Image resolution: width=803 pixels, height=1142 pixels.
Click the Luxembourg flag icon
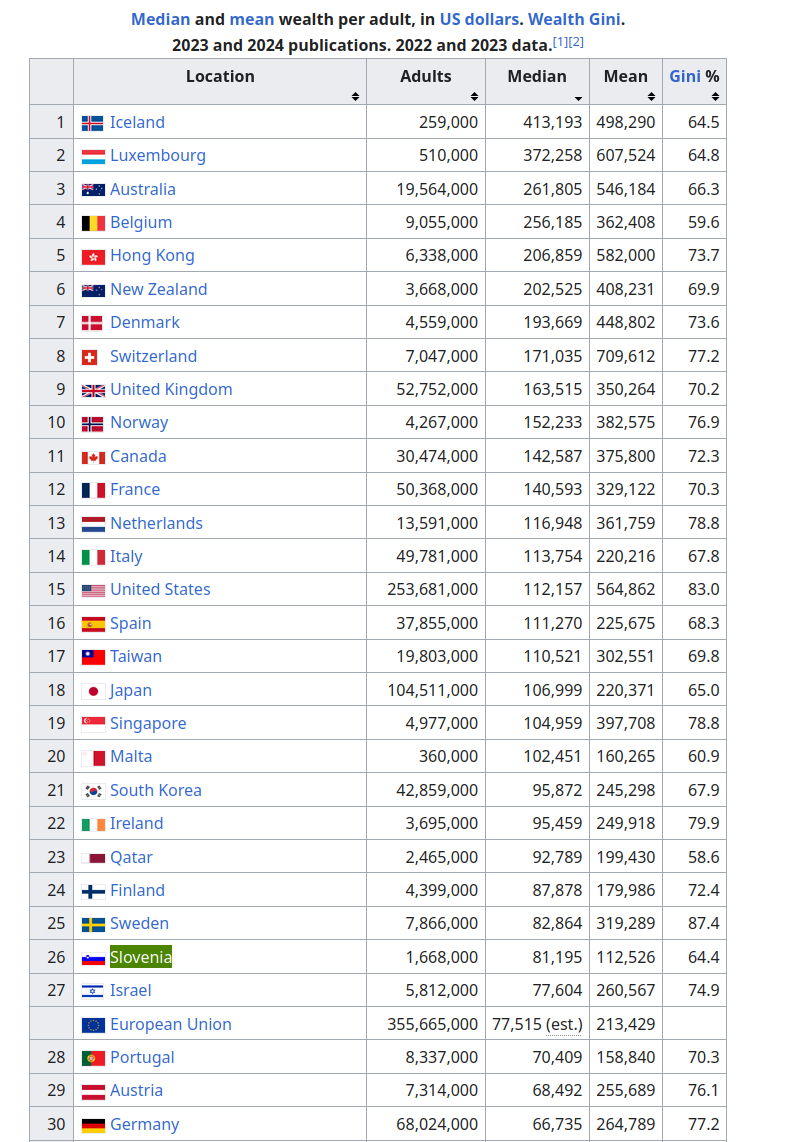(92, 157)
